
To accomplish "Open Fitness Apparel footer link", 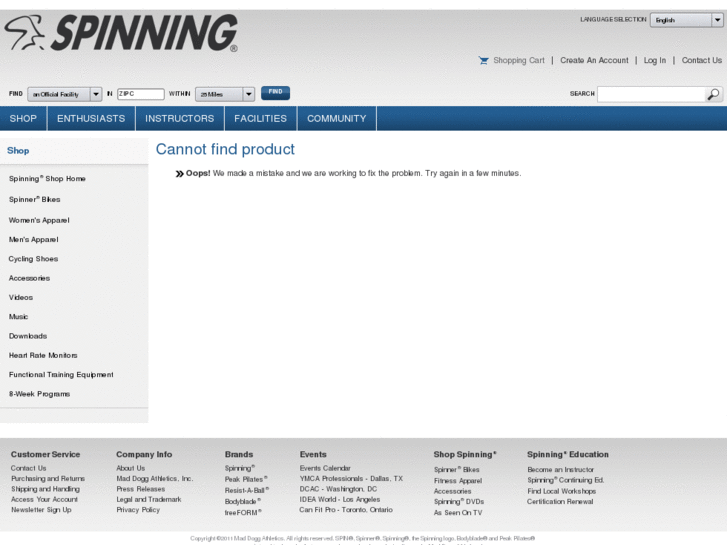I will tap(458, 481).
